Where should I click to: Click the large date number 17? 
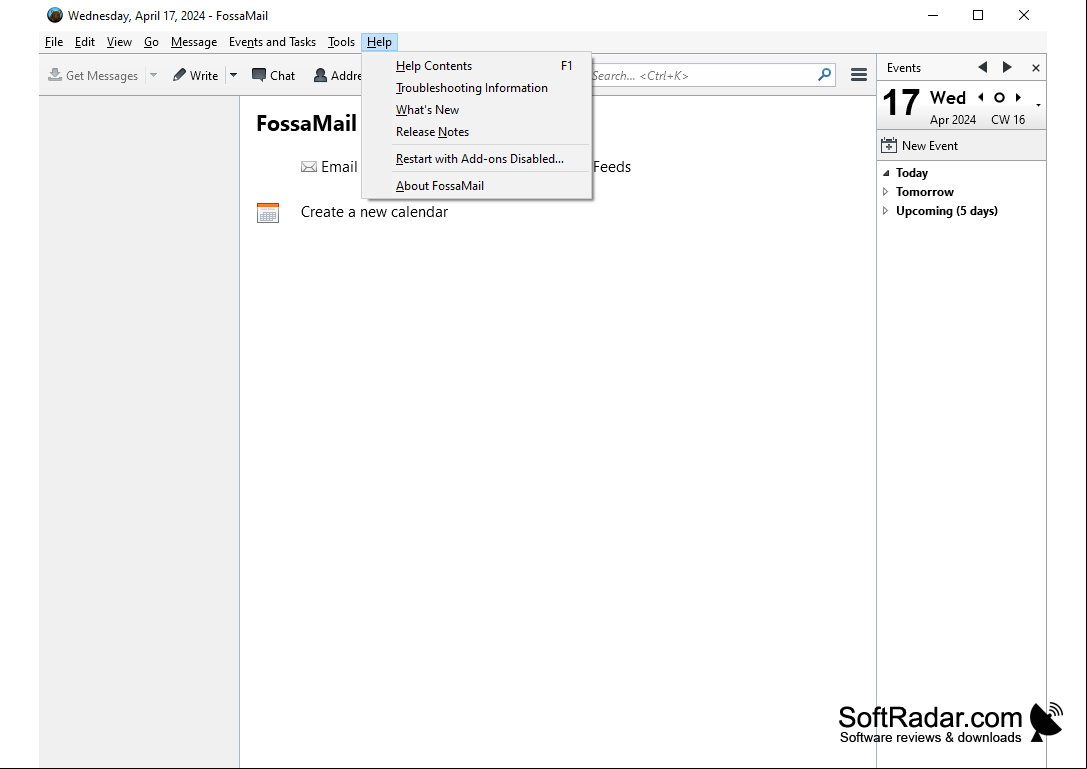point(901,103)
